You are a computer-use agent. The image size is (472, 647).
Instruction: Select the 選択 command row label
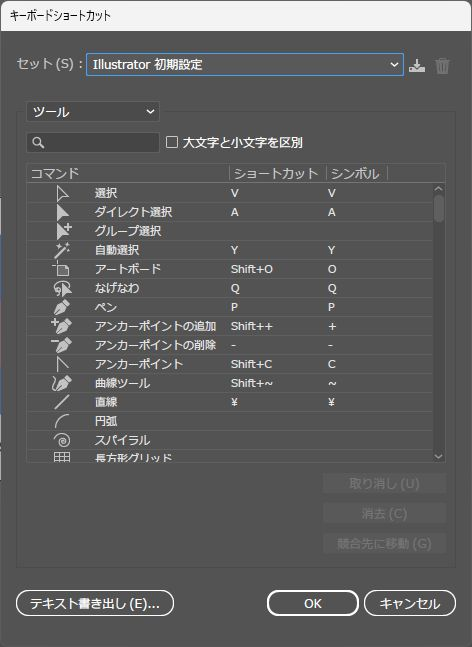coord(106,193)
